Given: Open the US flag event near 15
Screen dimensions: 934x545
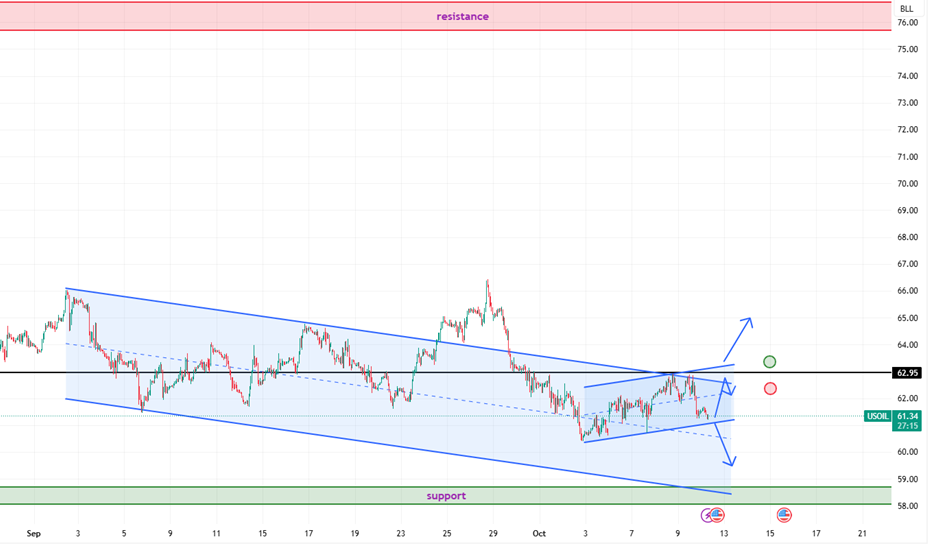Looking at the screenshot, I should 783,515.
